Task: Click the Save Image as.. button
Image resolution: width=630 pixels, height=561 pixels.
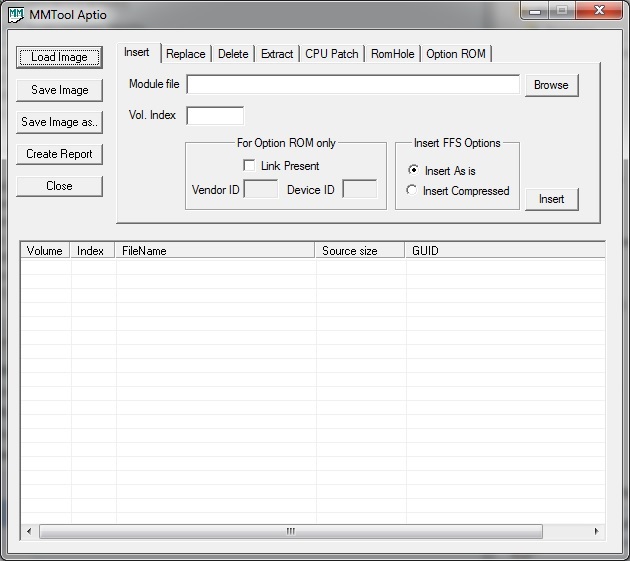Action: click(59, 122)
